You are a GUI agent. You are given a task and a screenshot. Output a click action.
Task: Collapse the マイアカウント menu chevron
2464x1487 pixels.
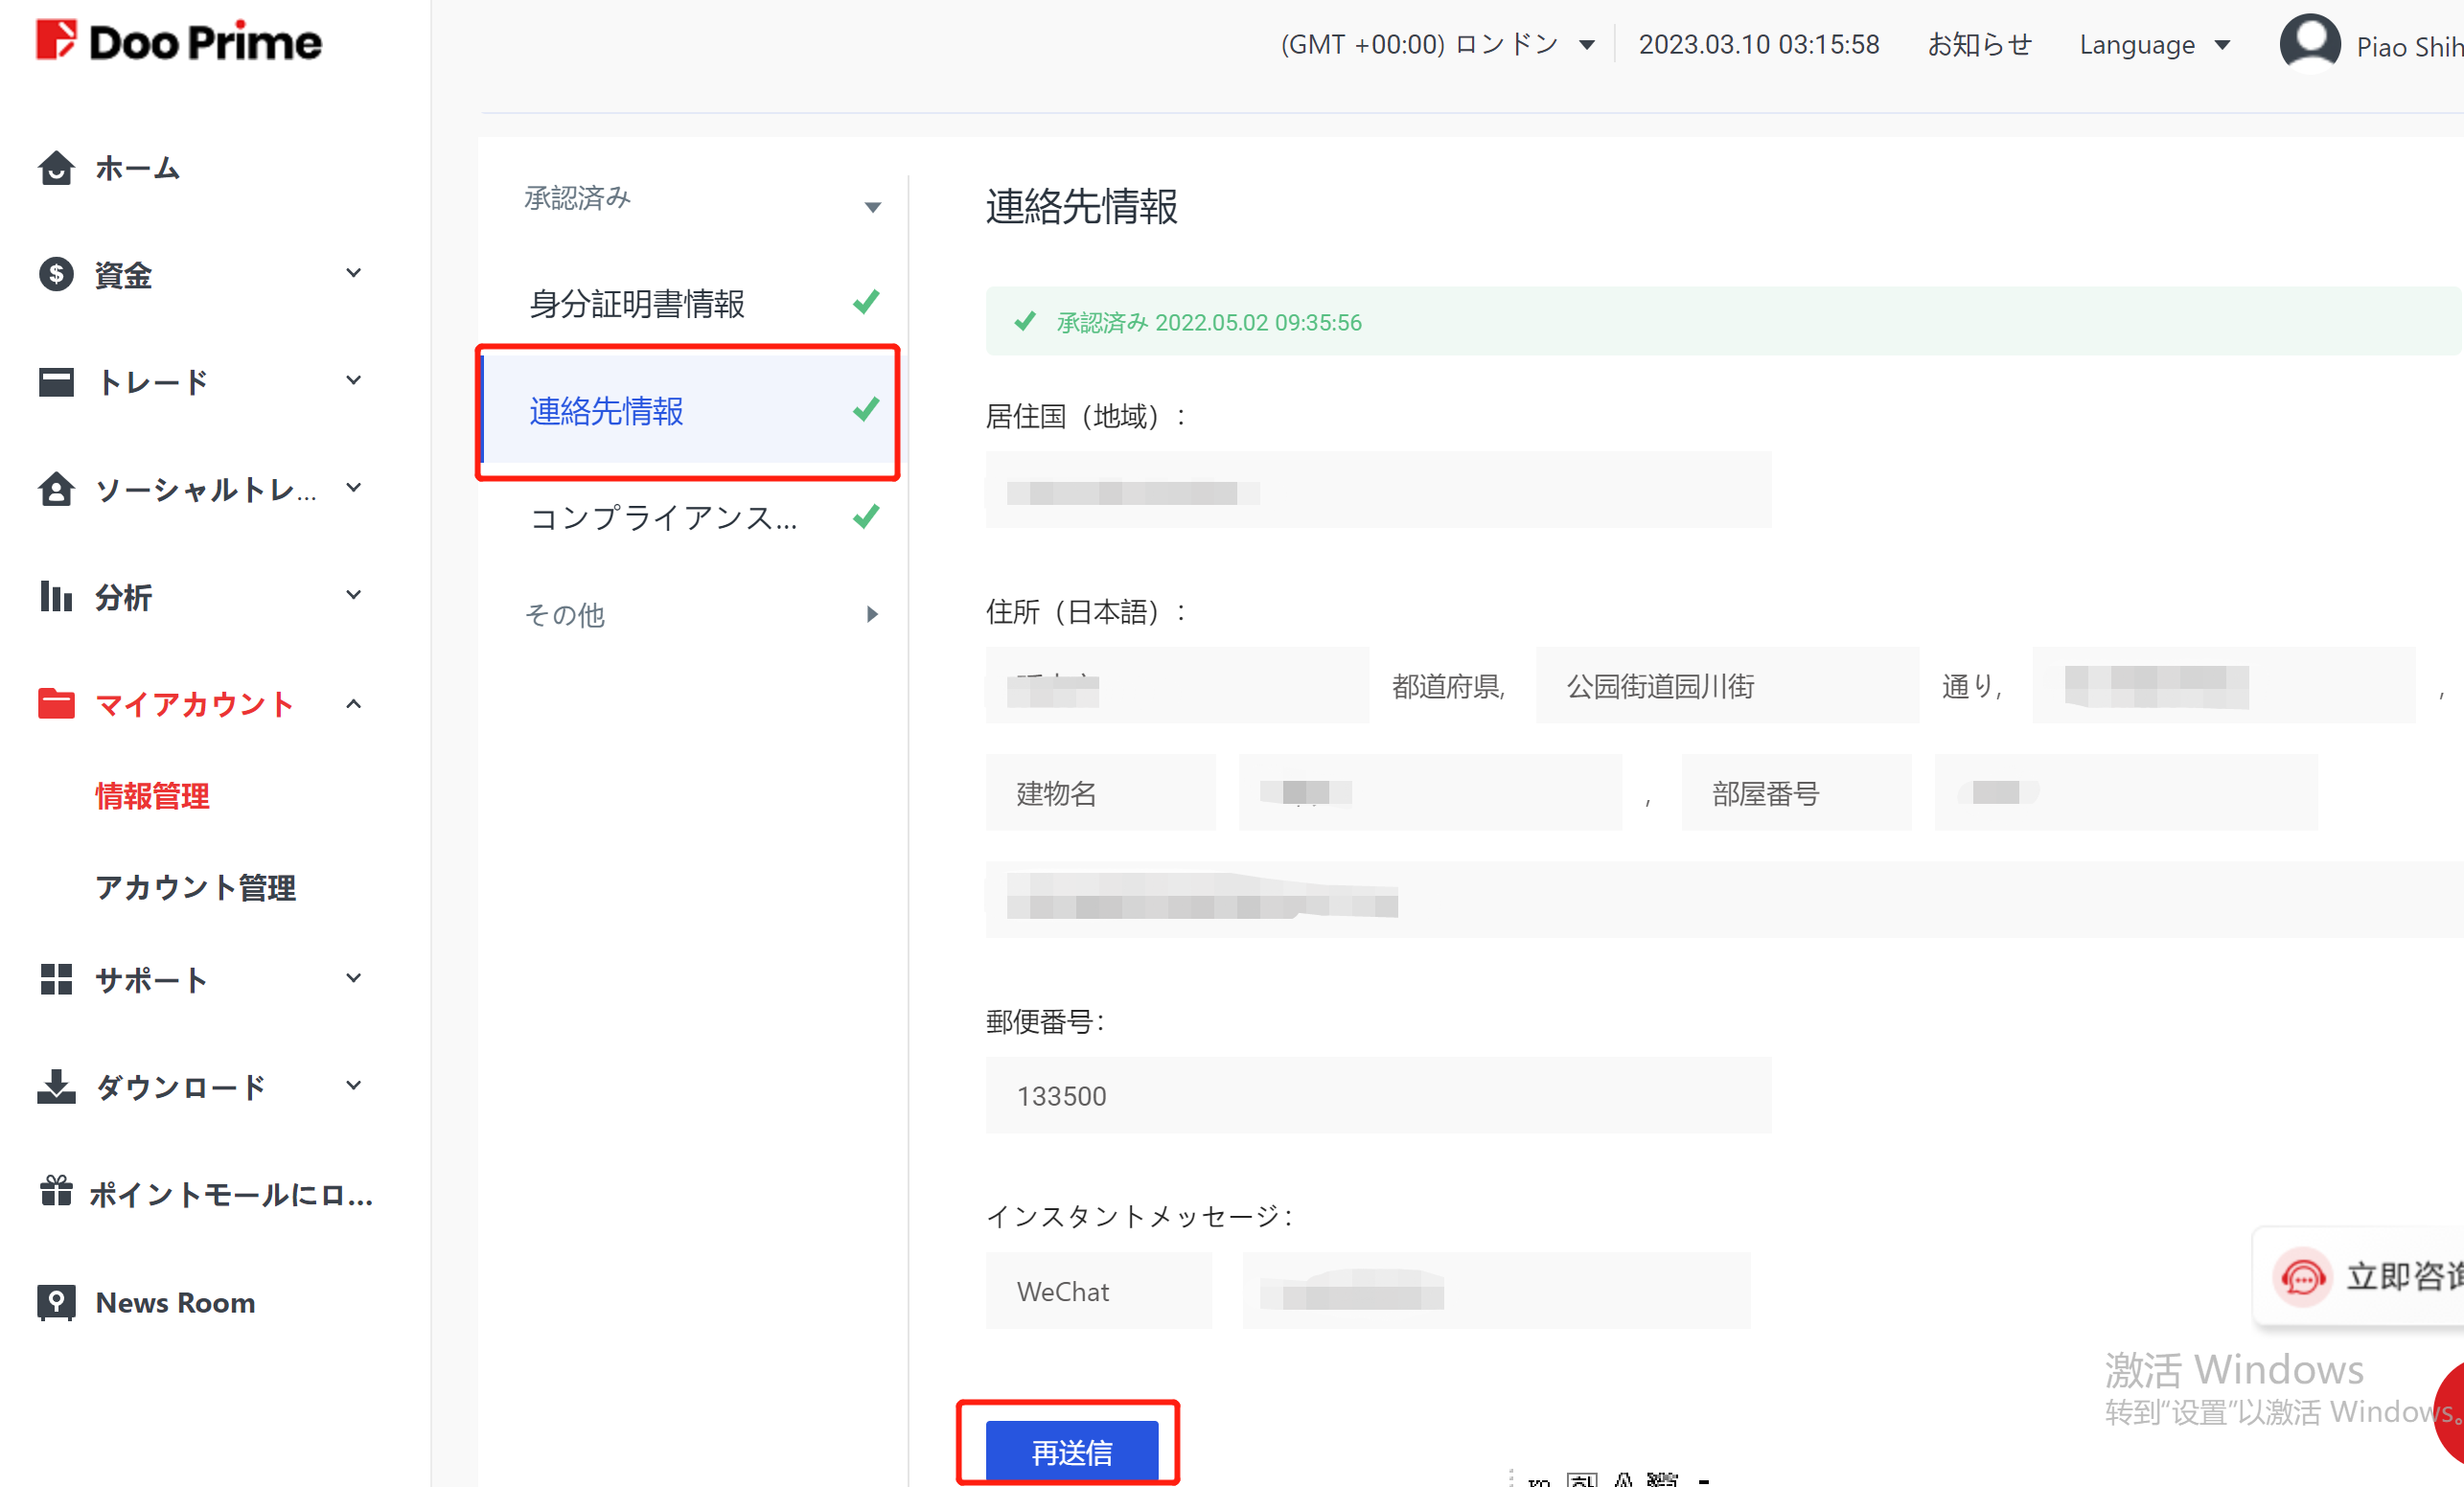(353, 703)
